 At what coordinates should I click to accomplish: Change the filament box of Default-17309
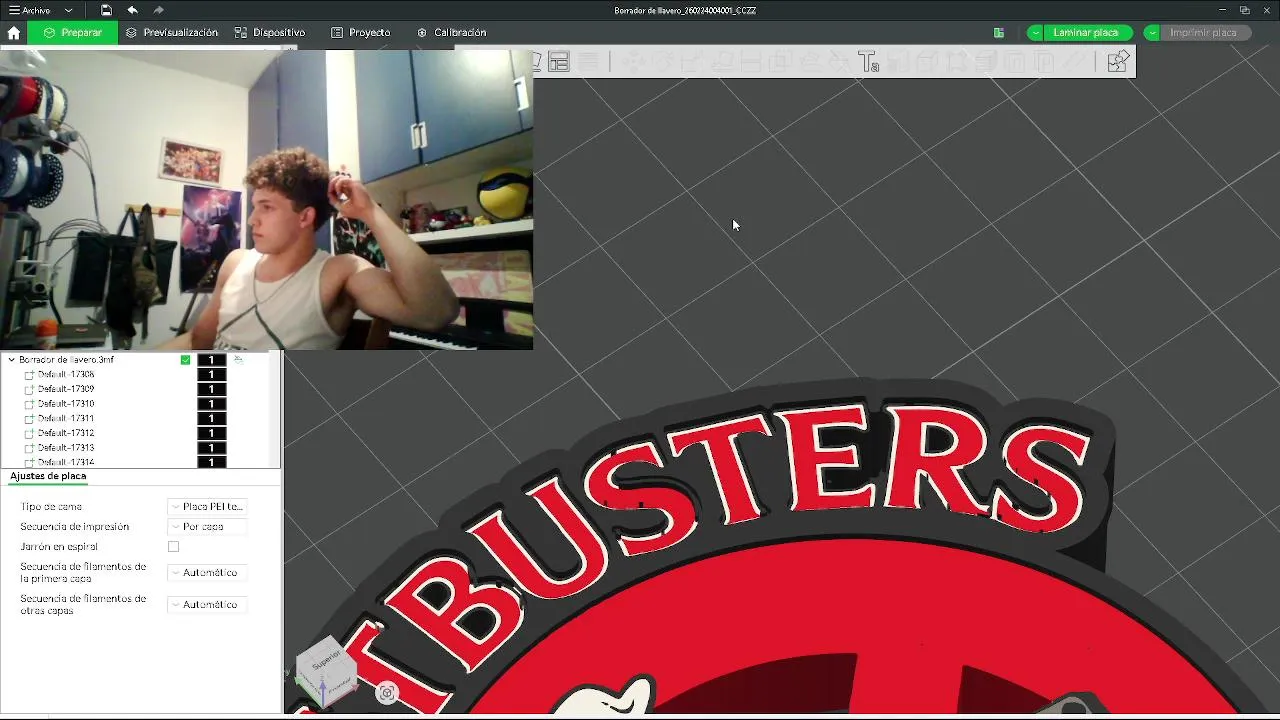(x=211, y=389)
